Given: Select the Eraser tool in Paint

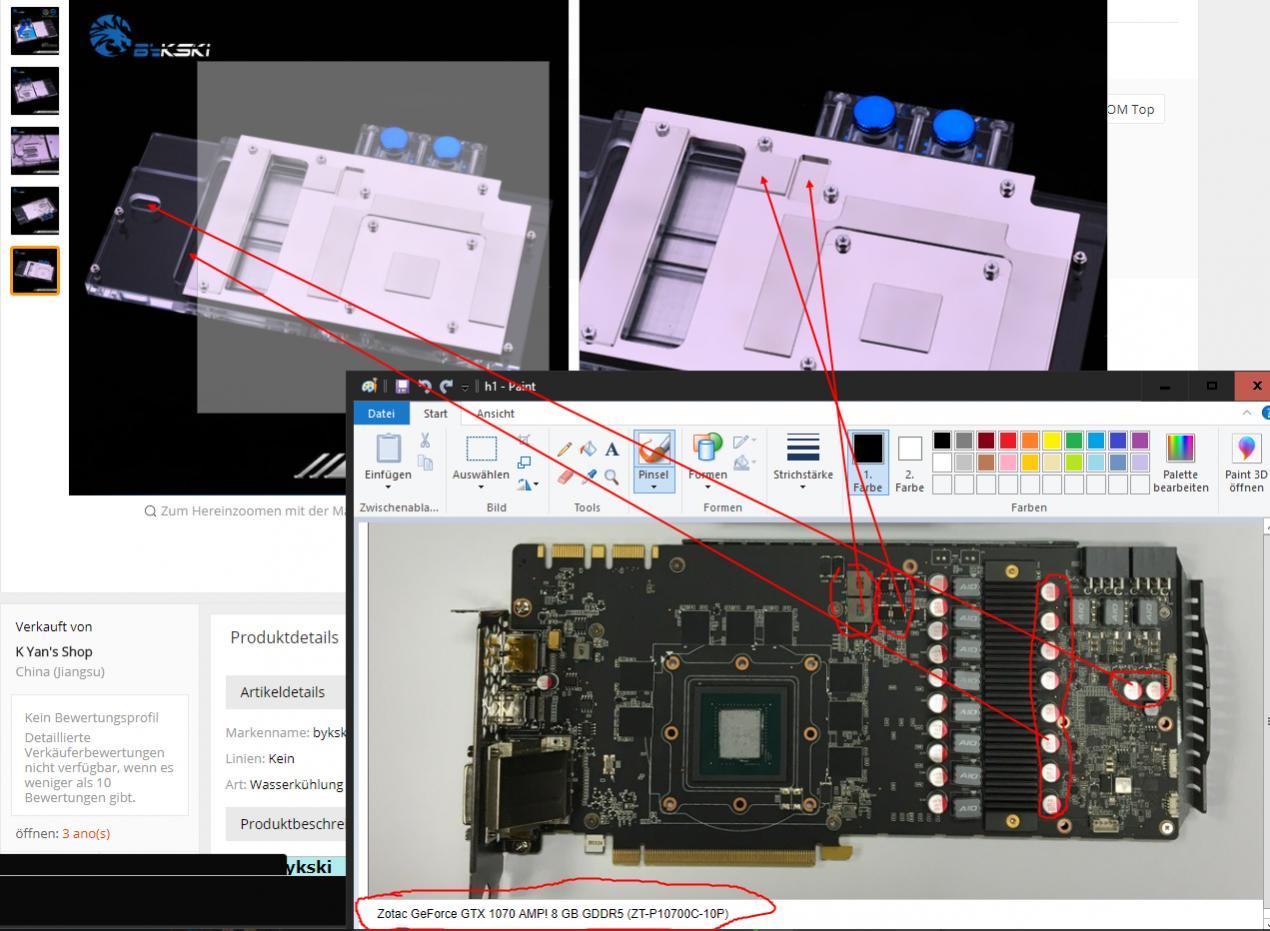Looking at the screenshot, I should click(566, 477).
